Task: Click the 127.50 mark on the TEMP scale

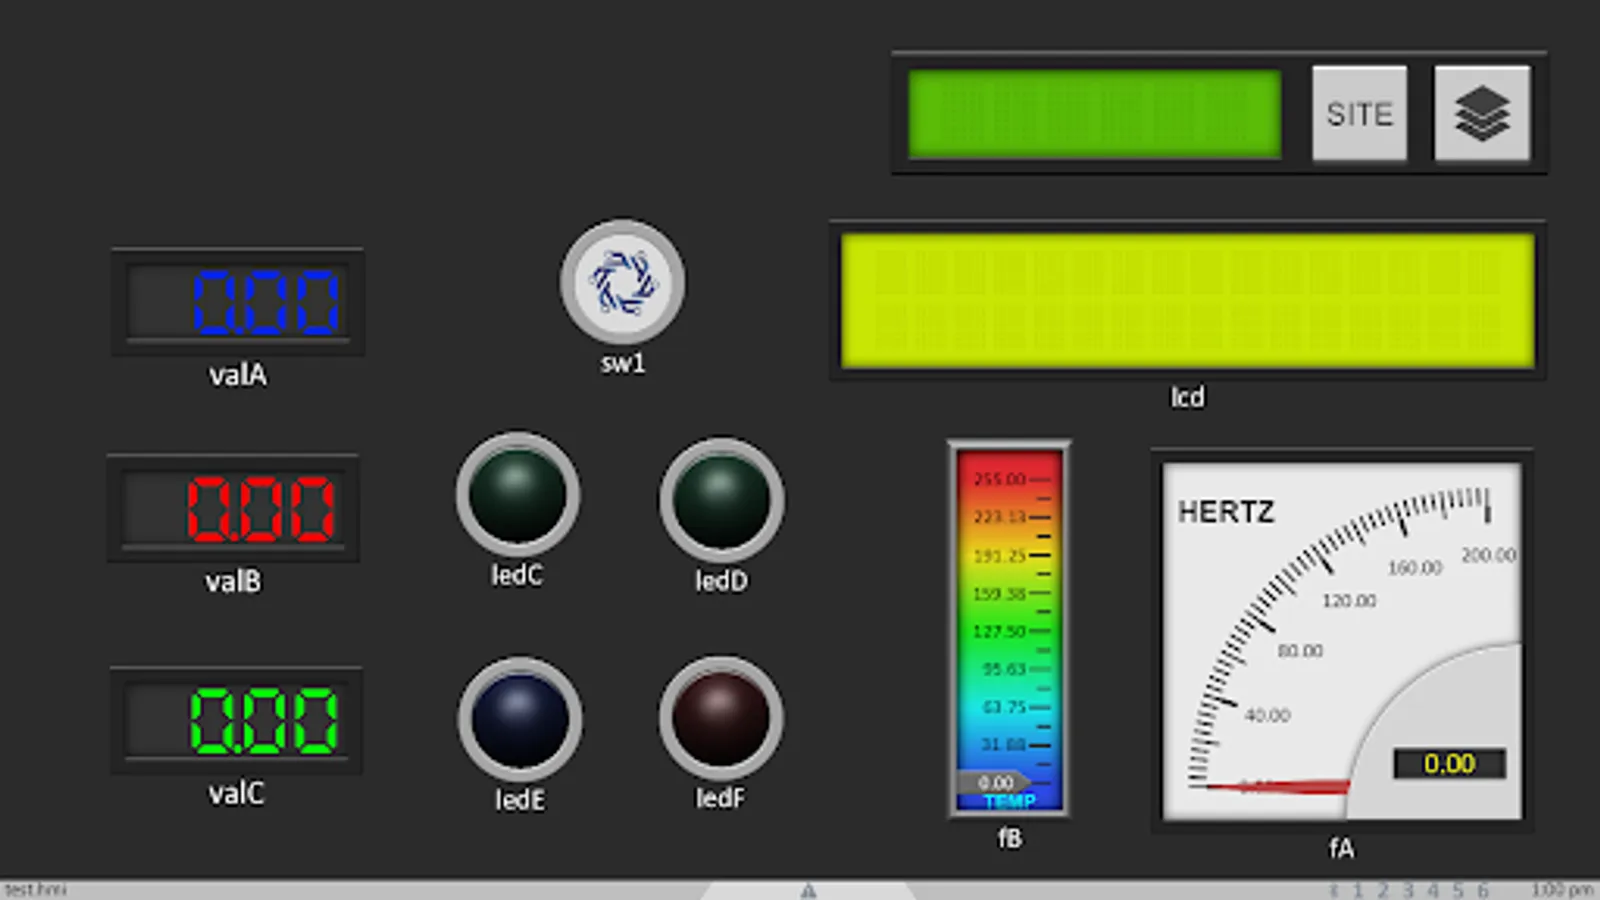Action: click(x=1000, y=632)
